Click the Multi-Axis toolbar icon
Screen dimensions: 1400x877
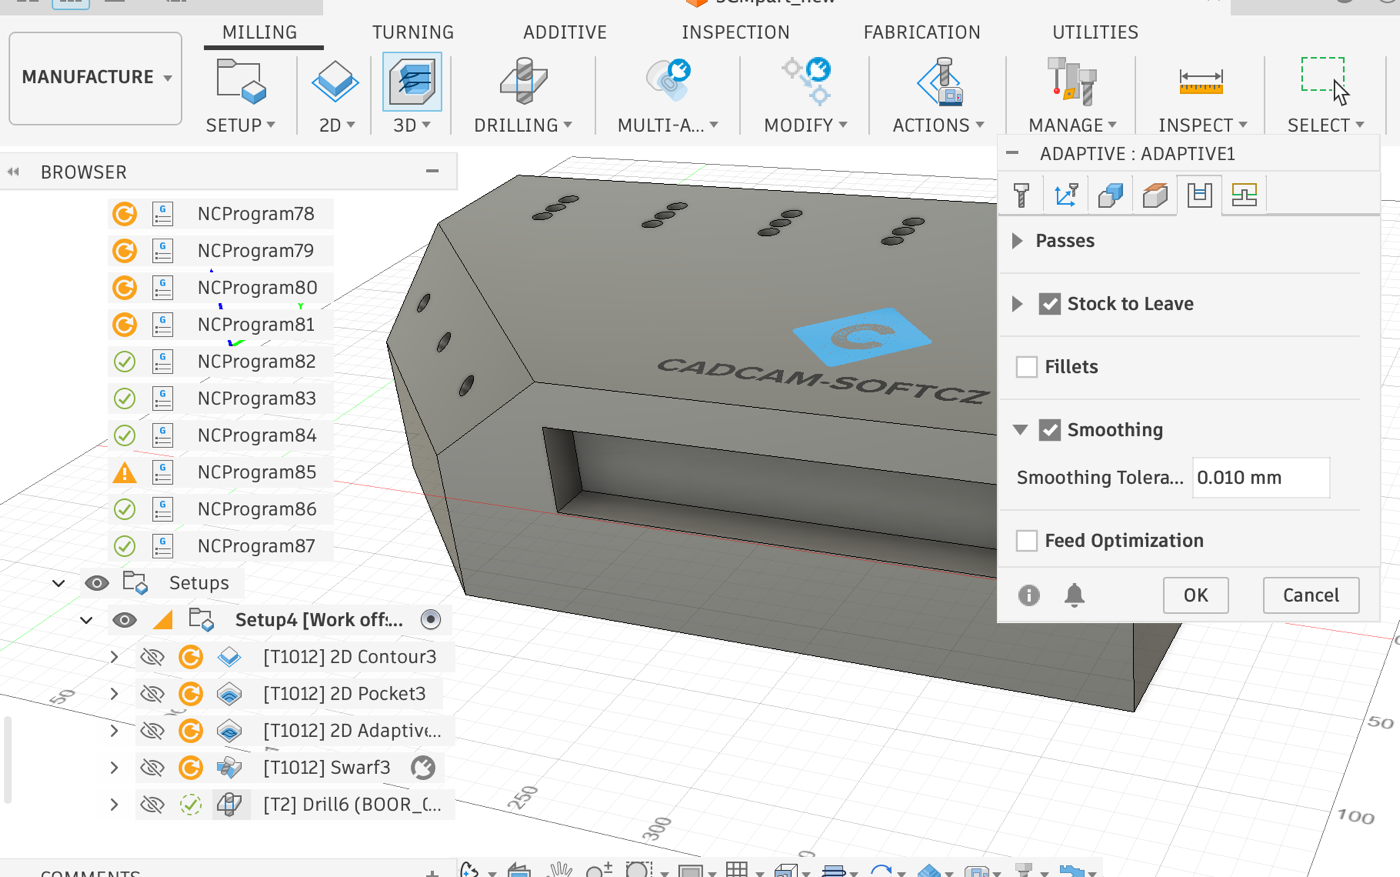click(x=668, y=81)
